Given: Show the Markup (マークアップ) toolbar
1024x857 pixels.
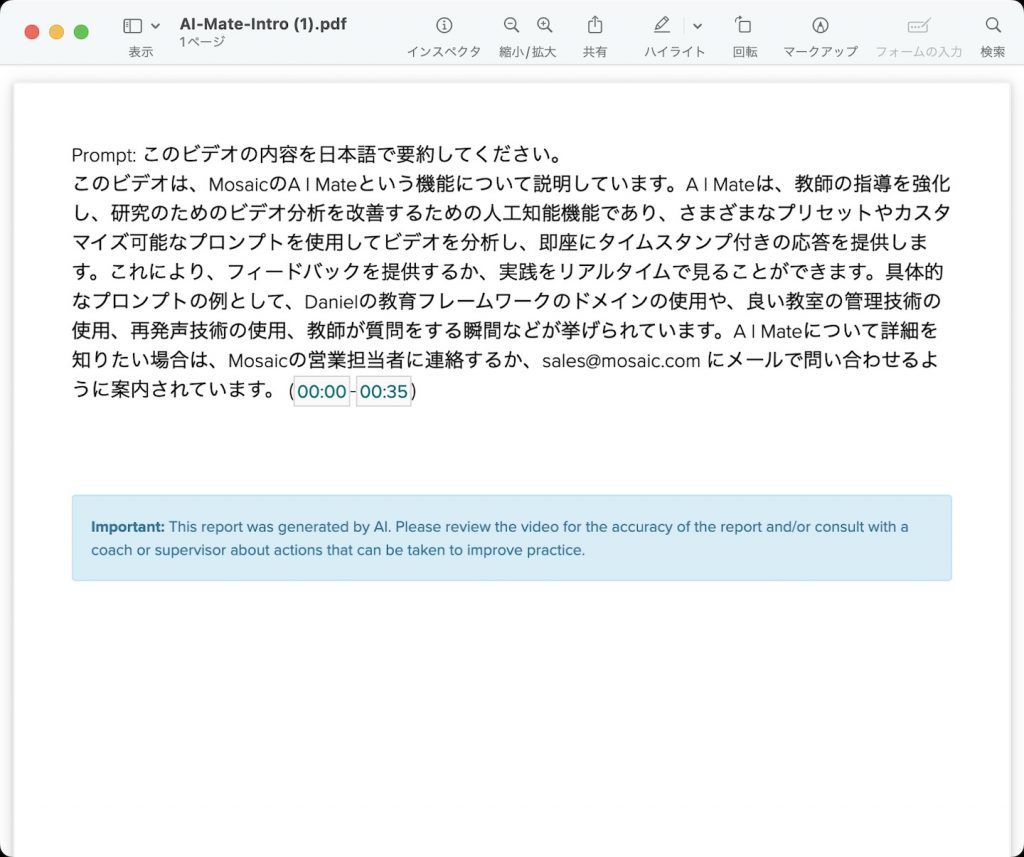Looking at the screenshot, I should pyautogui.click(x=820, y=25).
